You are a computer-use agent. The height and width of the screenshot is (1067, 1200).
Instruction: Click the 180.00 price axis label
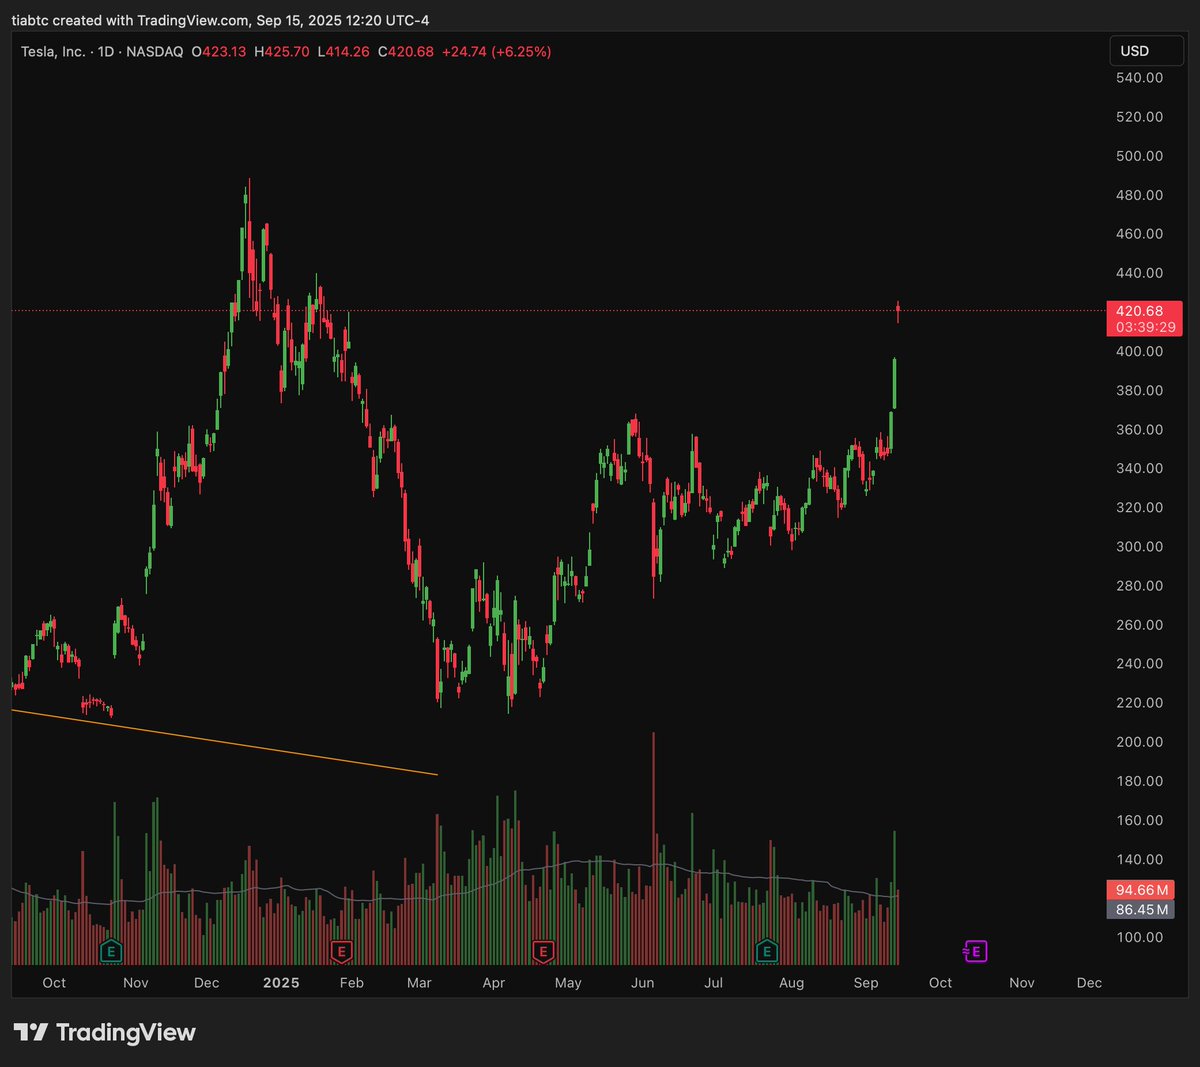[x=1140, y=781]
